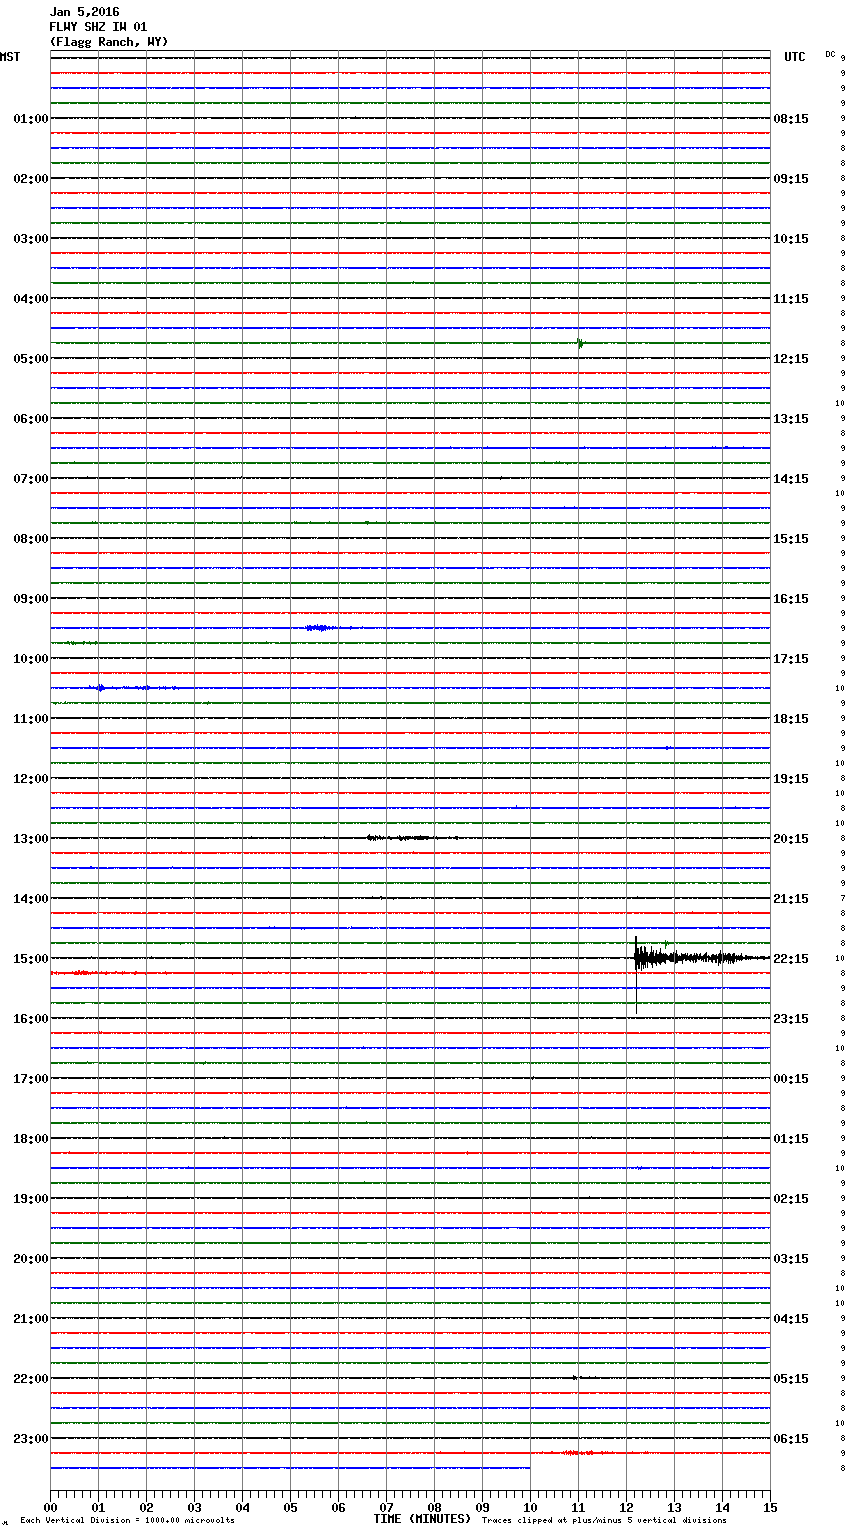Image resolution: width=850 pixels, height=1534 pixels.
Task: Select the 06:00 MST time label
Action: click(x=31, y=419)
